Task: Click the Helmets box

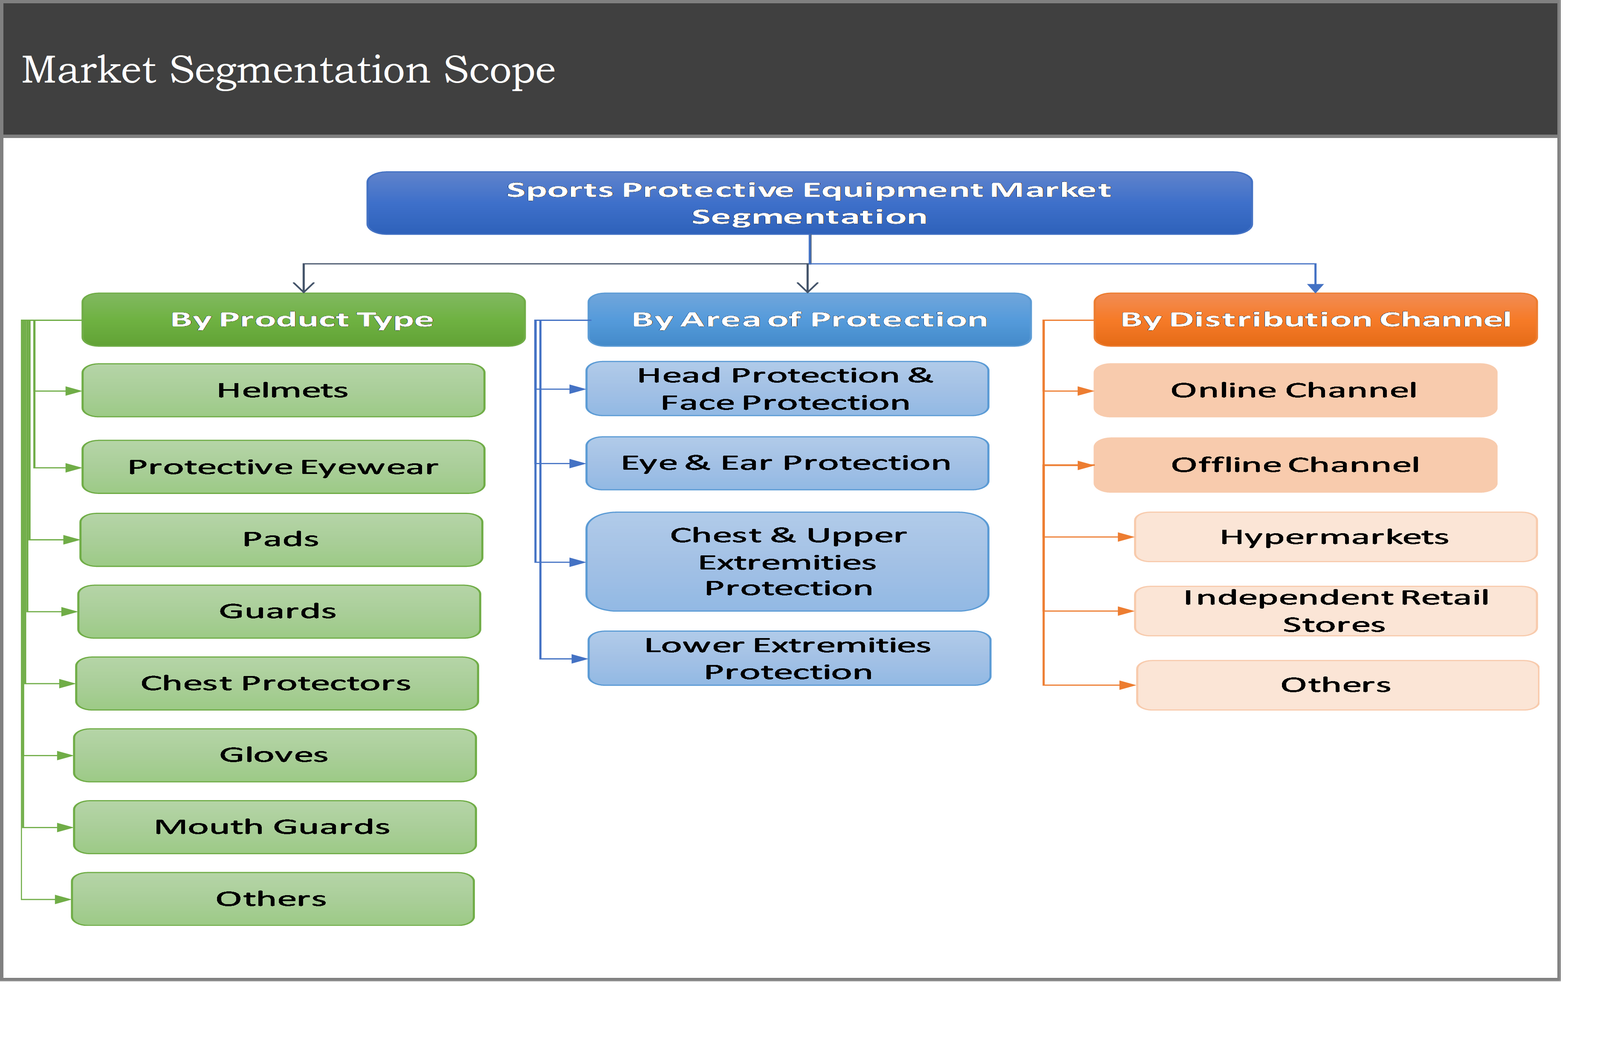Action: point(283,390)
